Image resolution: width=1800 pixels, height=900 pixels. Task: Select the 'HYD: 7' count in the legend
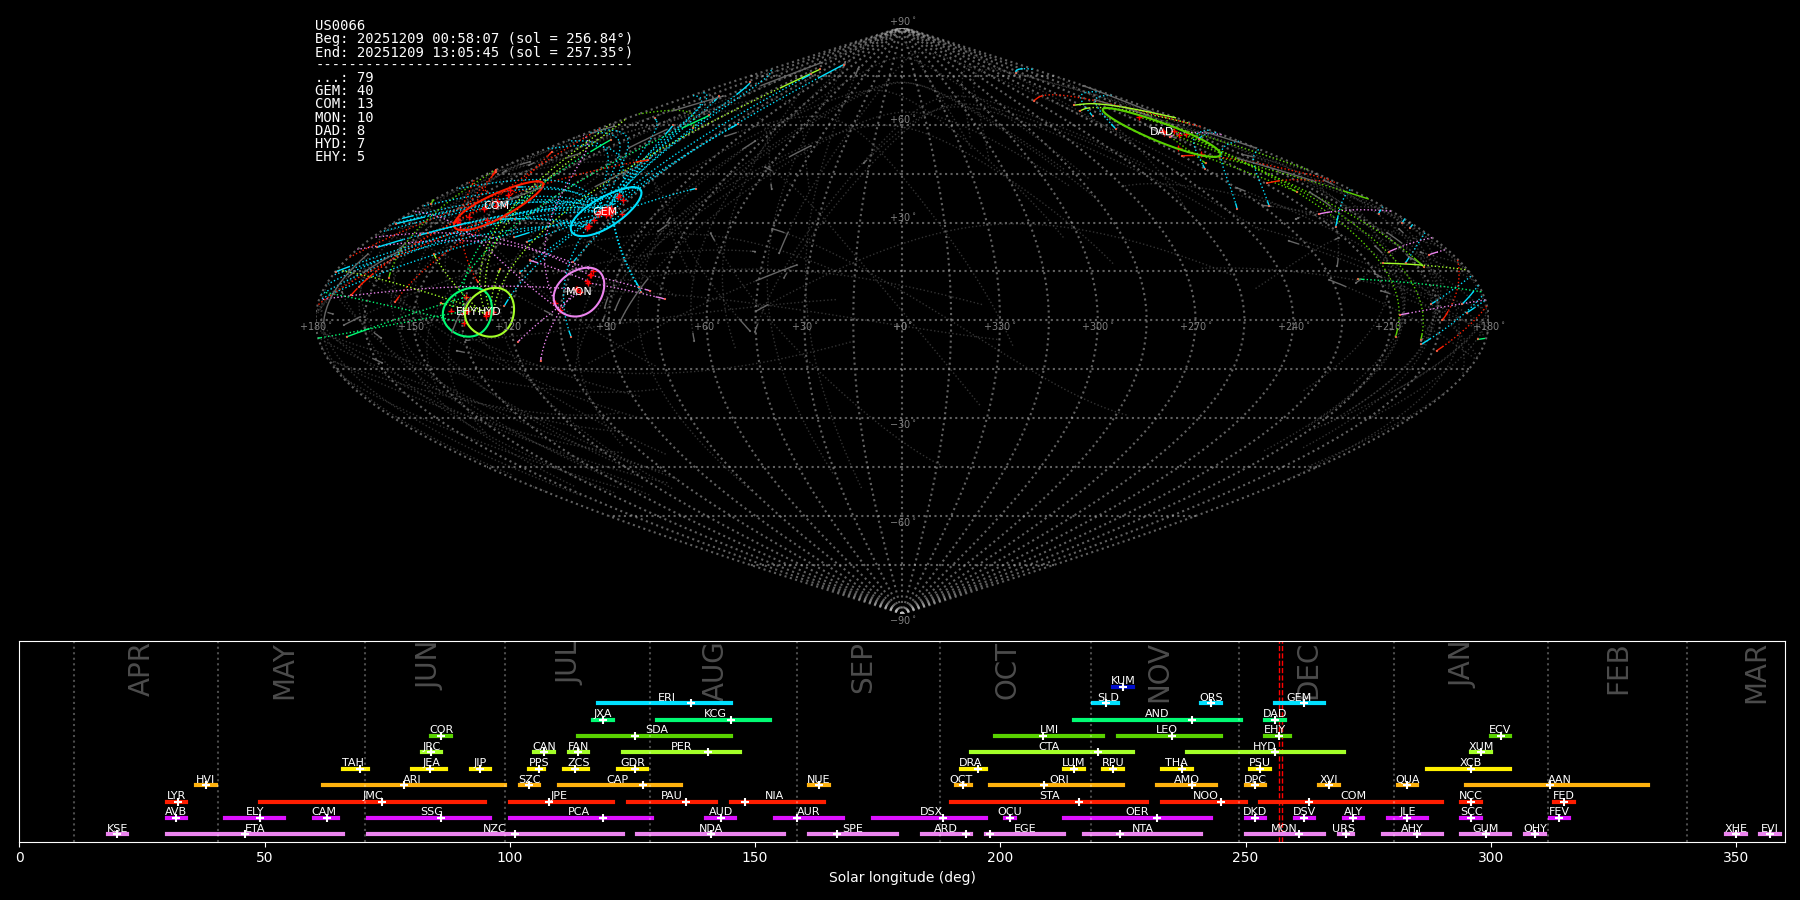[340, 144]
